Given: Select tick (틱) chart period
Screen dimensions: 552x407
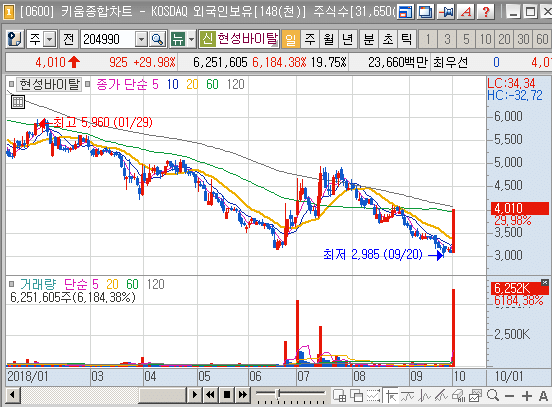Looking at the screenshot, I should tap(407, 39).
